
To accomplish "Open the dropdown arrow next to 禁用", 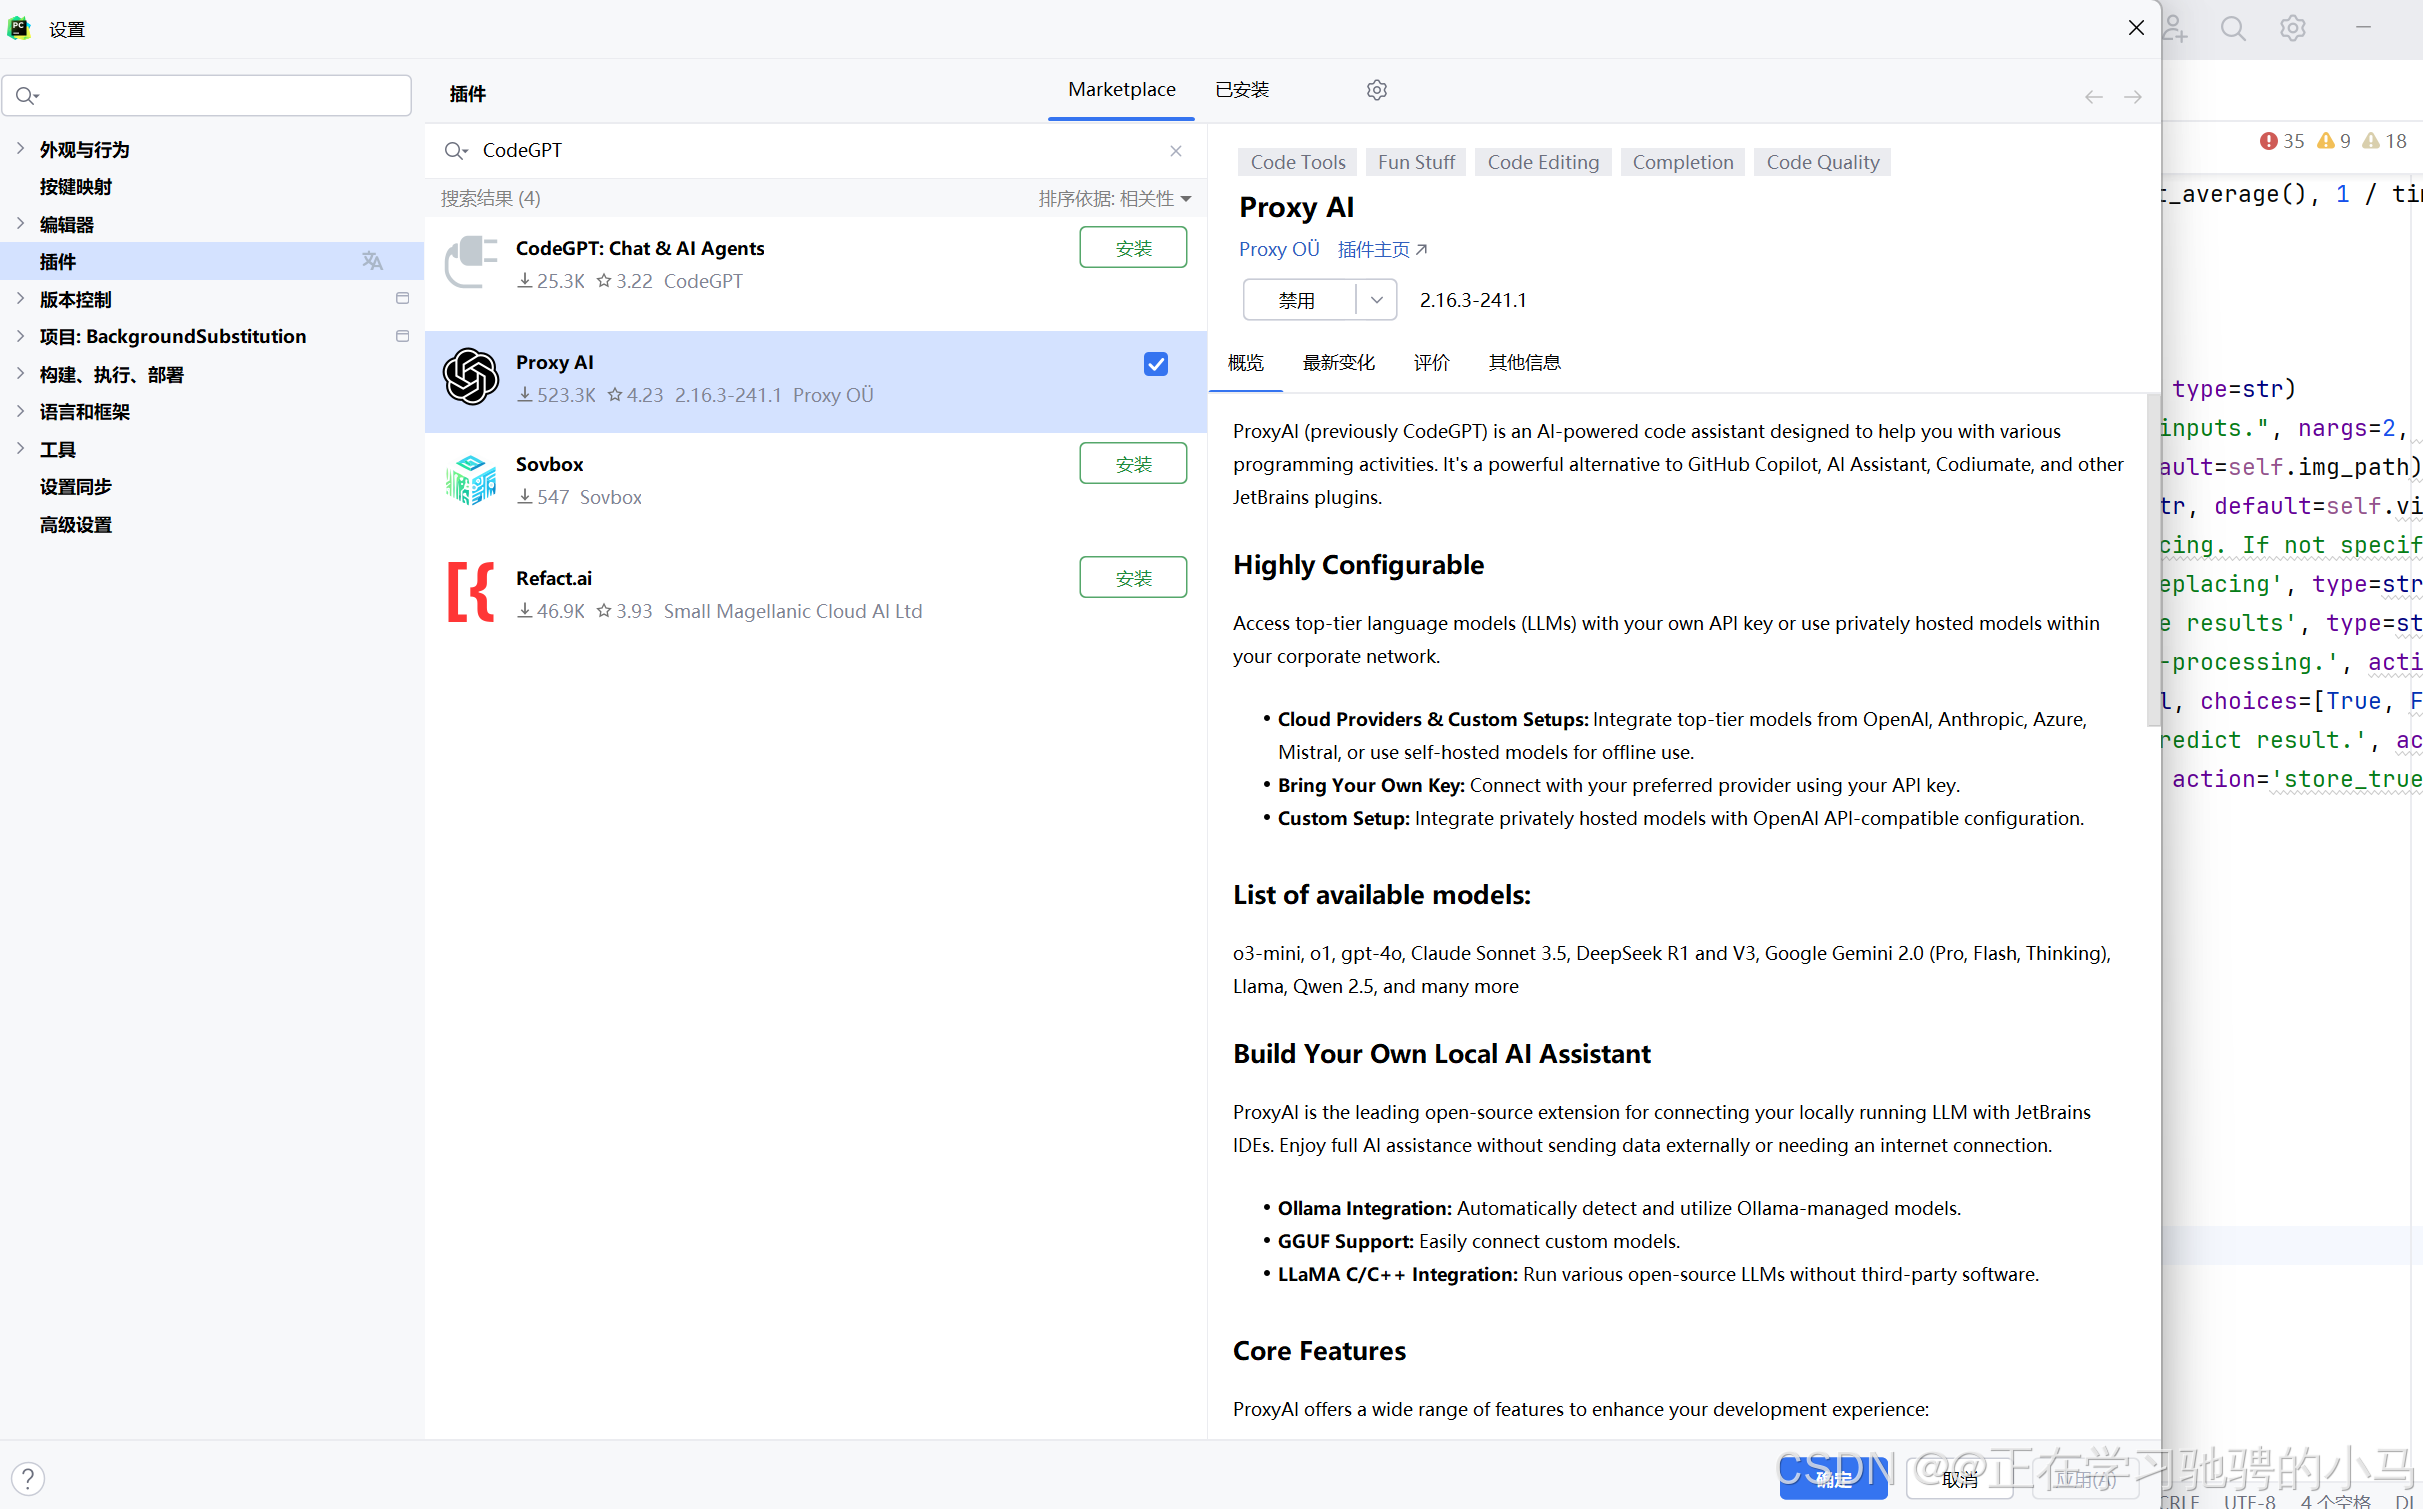I will (x=1377, y=300).
